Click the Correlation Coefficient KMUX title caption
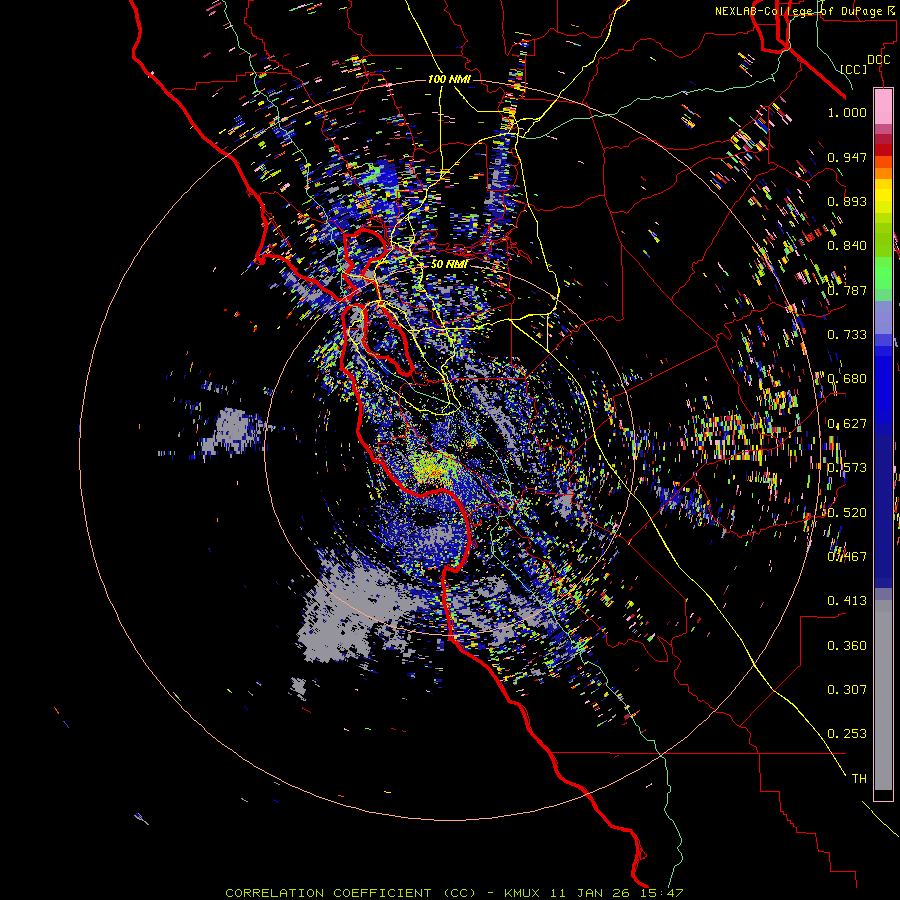900x900 pixels. click(454, 893)
